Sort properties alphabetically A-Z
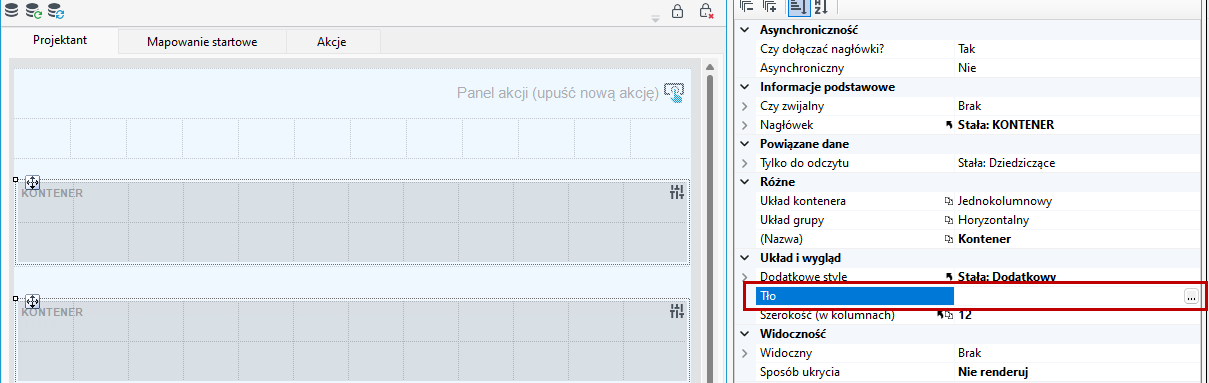The width and height of the screenshot is (1209, 383). pos(821,7)
